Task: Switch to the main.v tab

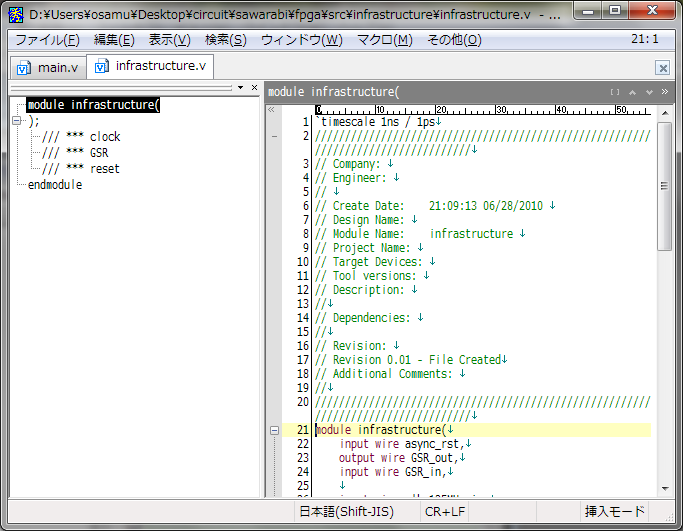Action: tap(48, 67)
